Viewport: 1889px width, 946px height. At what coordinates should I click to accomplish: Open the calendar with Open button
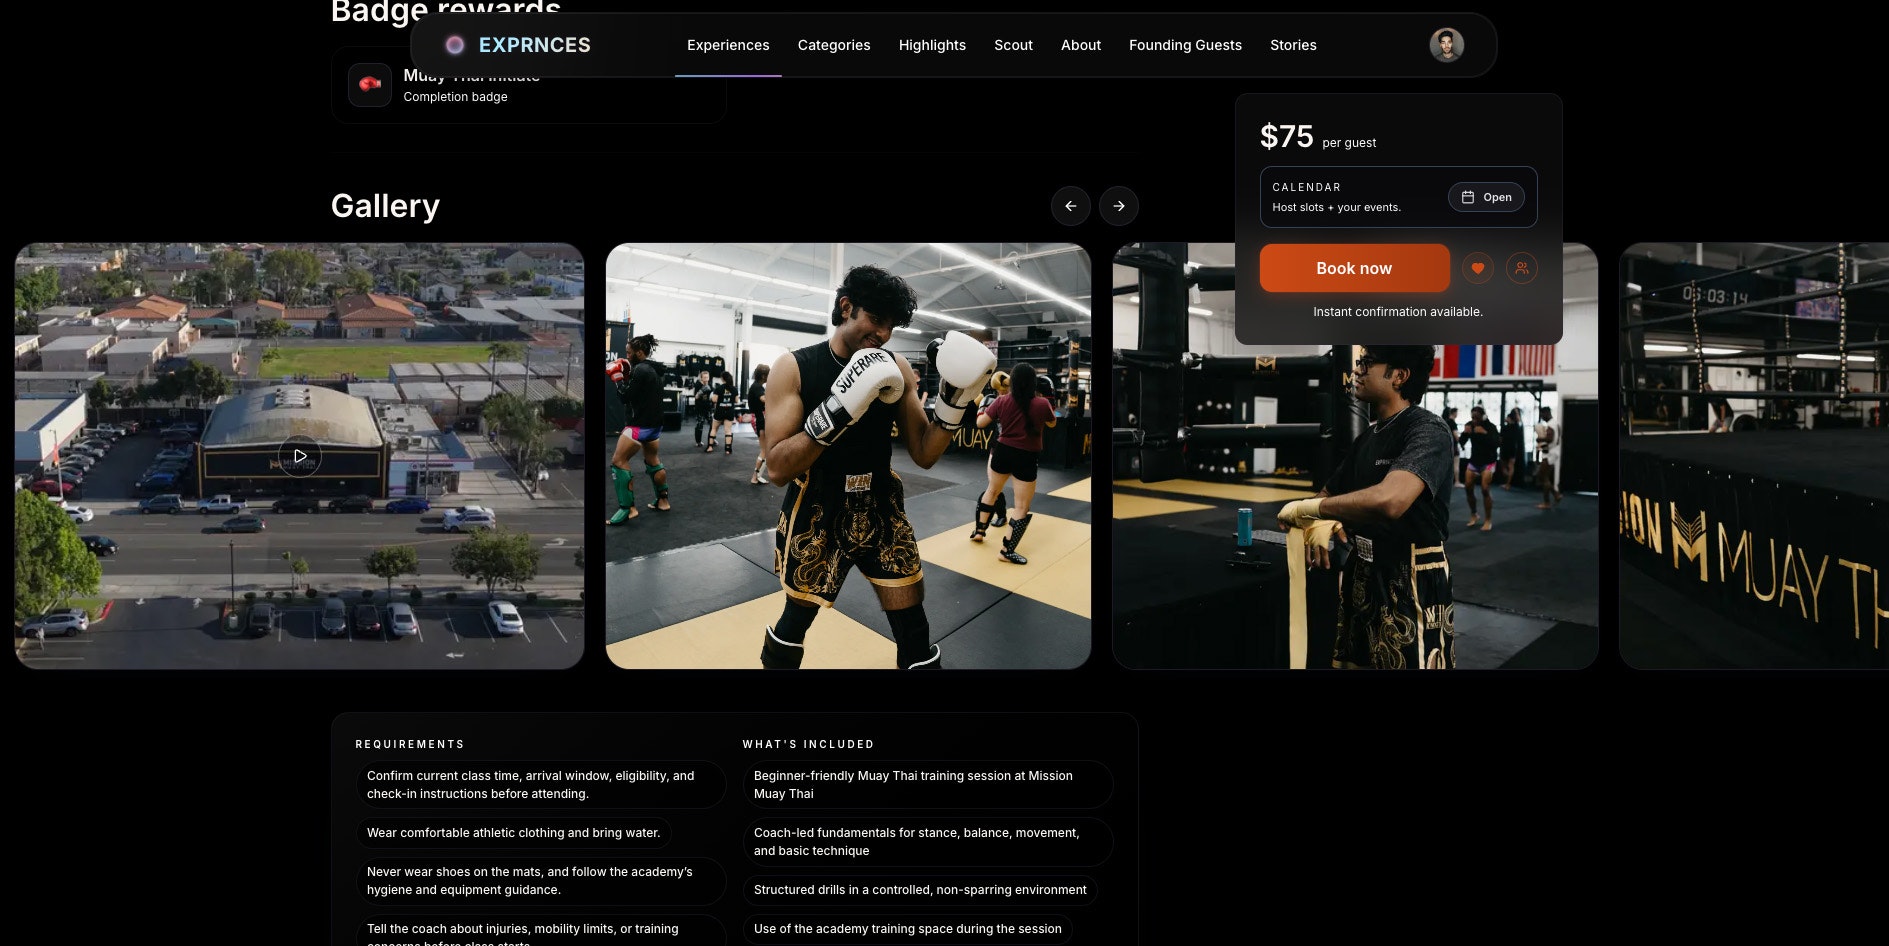[1486, 197]
